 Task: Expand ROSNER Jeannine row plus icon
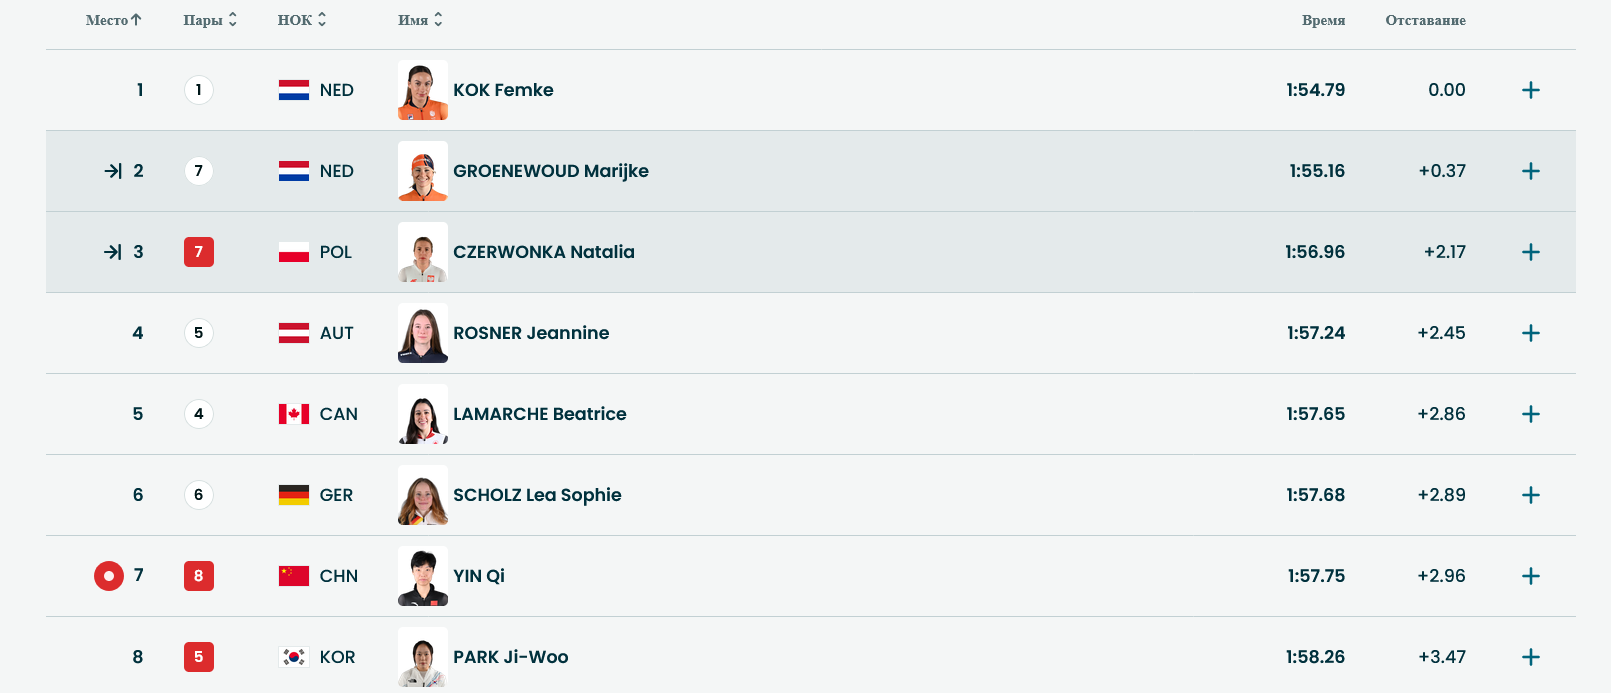coord(1530,333)
